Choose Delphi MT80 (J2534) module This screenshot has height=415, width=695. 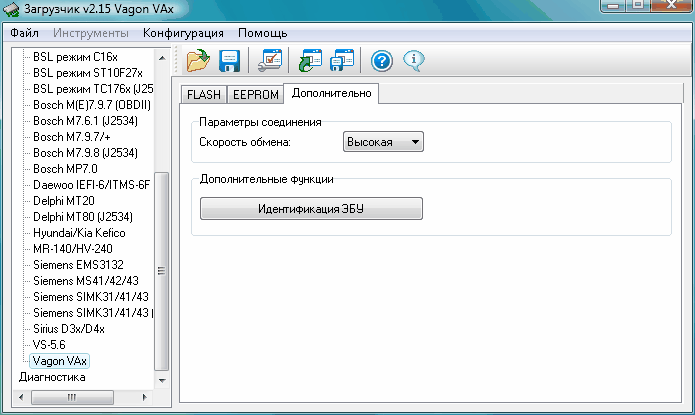pos(83,217)
